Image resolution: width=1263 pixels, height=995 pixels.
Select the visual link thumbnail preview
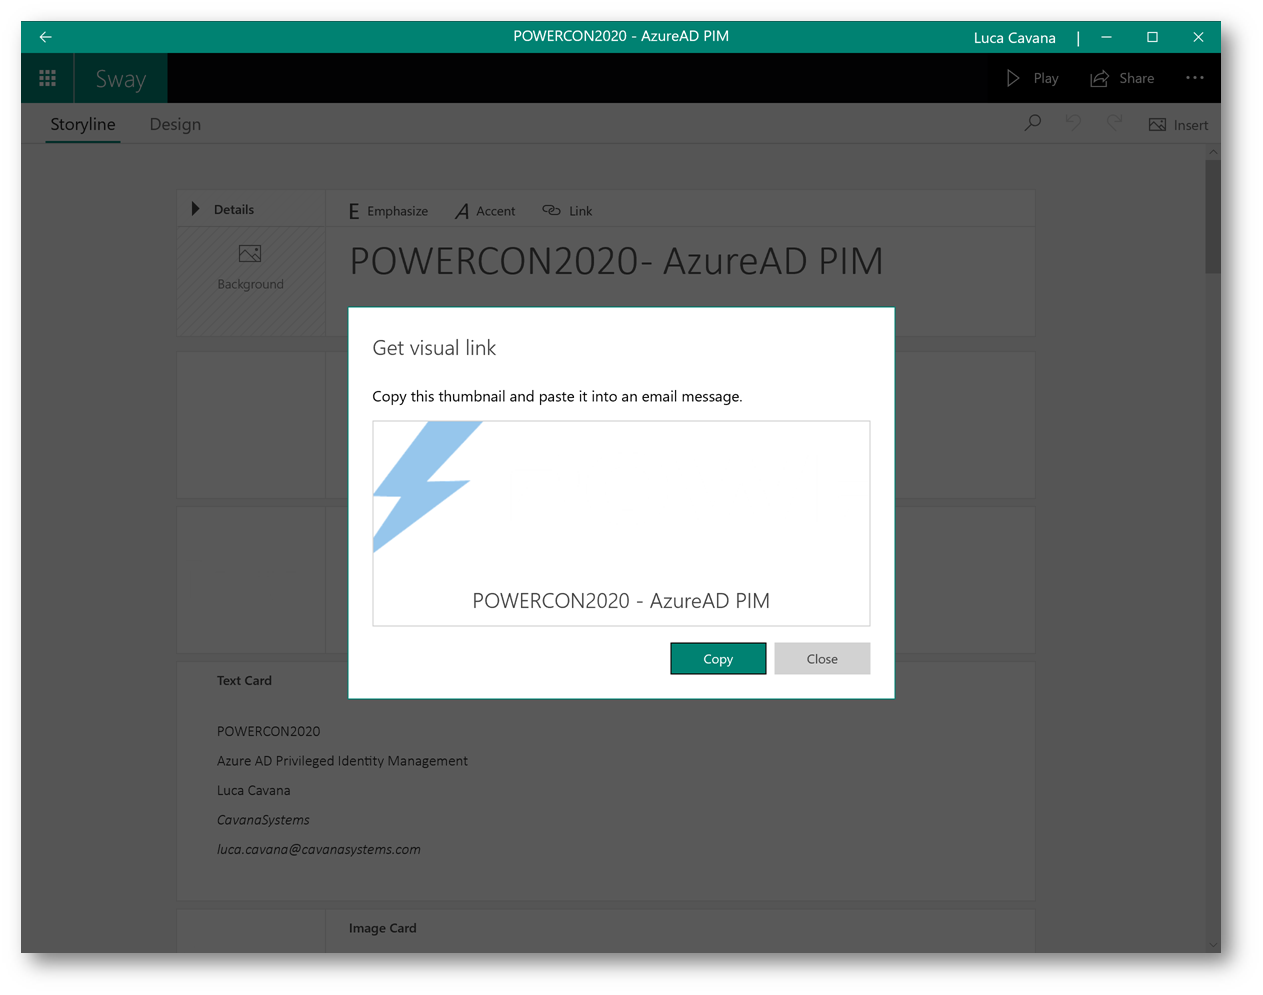[621, 523]
